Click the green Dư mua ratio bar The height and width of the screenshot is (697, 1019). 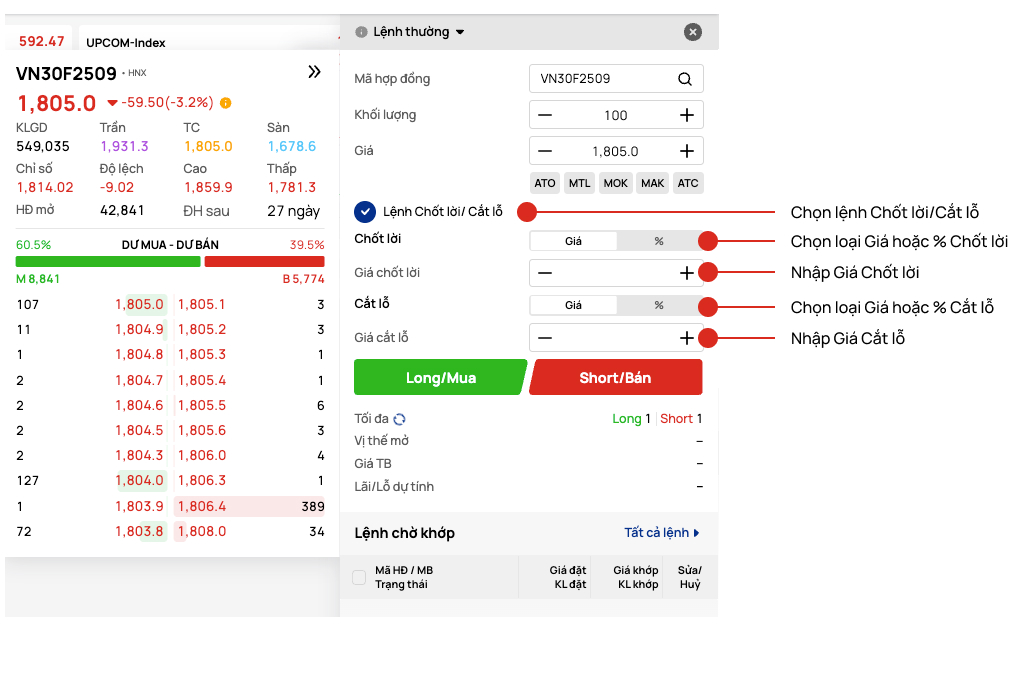click(x=108, y=262)
